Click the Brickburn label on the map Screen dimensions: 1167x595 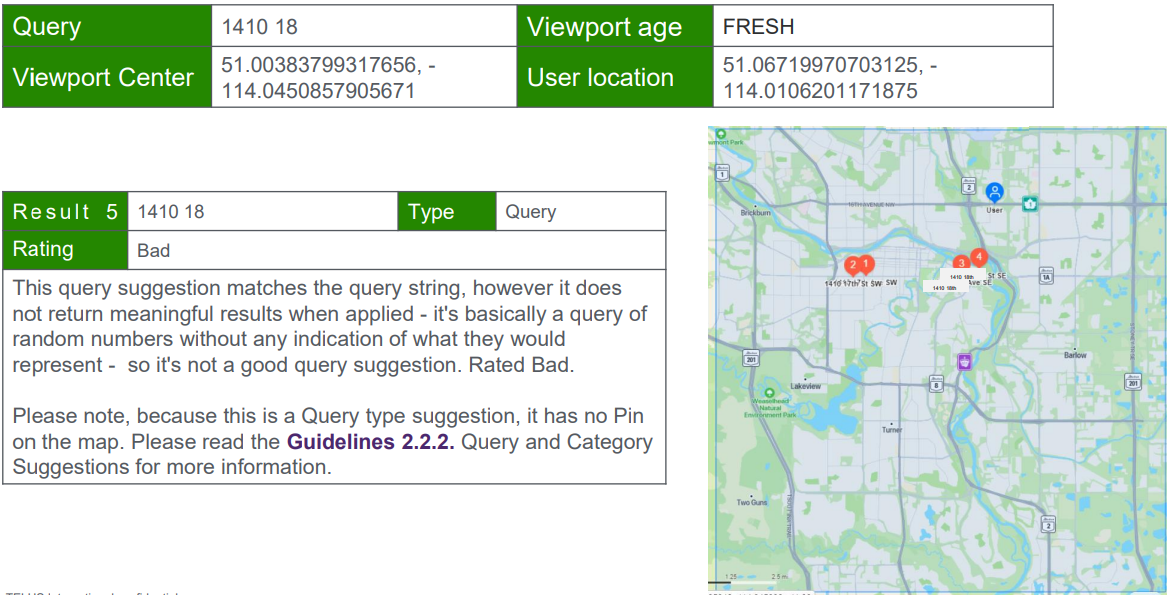756,213
